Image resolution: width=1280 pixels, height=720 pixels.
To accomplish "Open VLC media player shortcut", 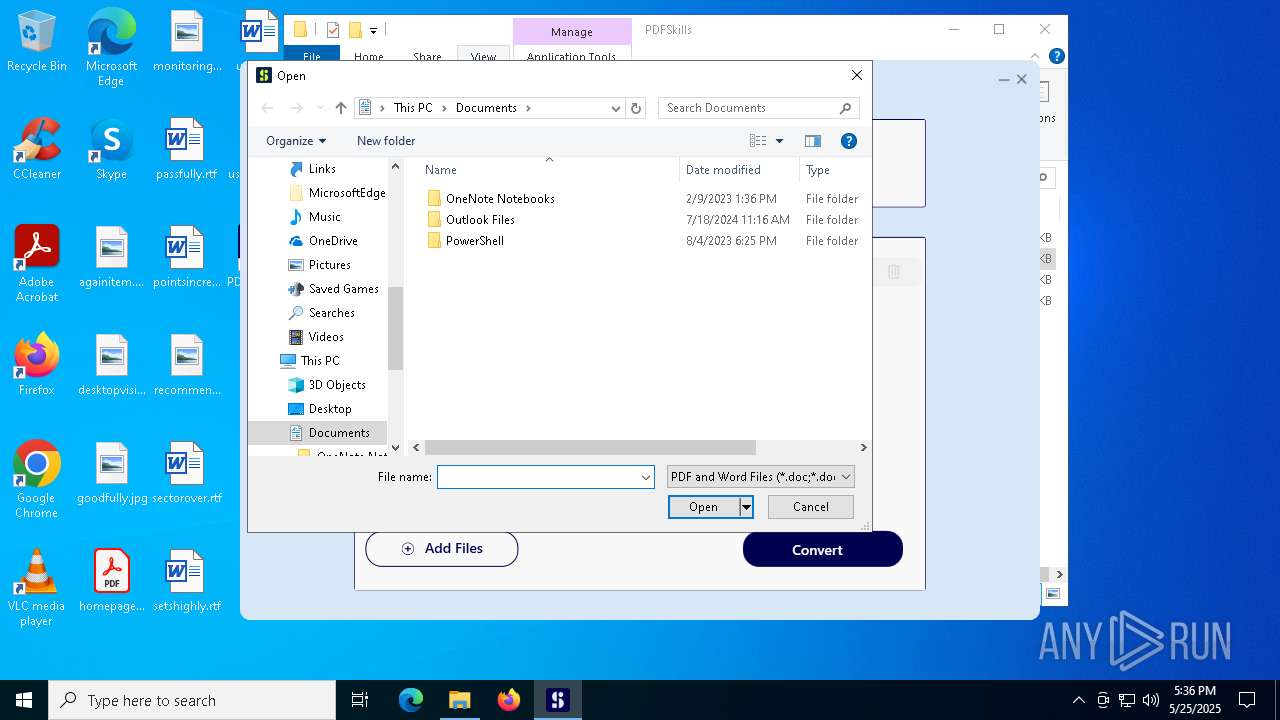I will pos(37,588).
